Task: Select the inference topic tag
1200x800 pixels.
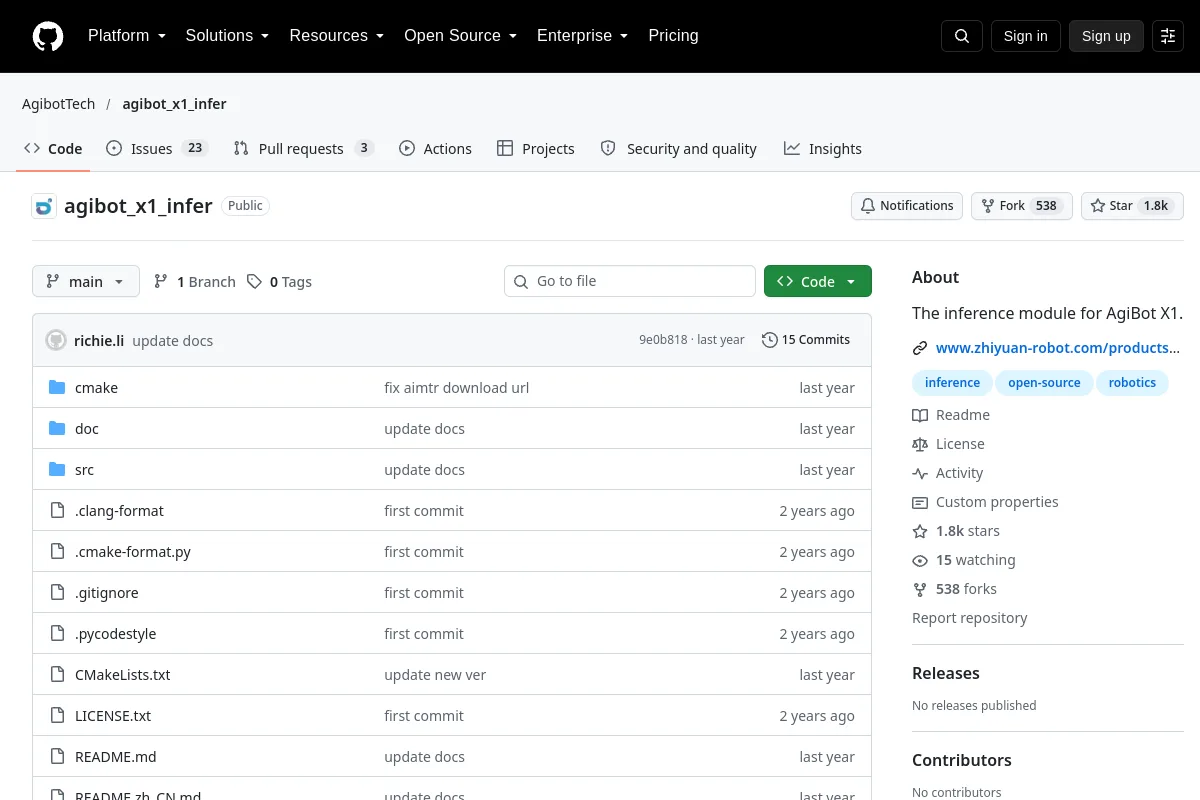Action: [x=952, y=383]
